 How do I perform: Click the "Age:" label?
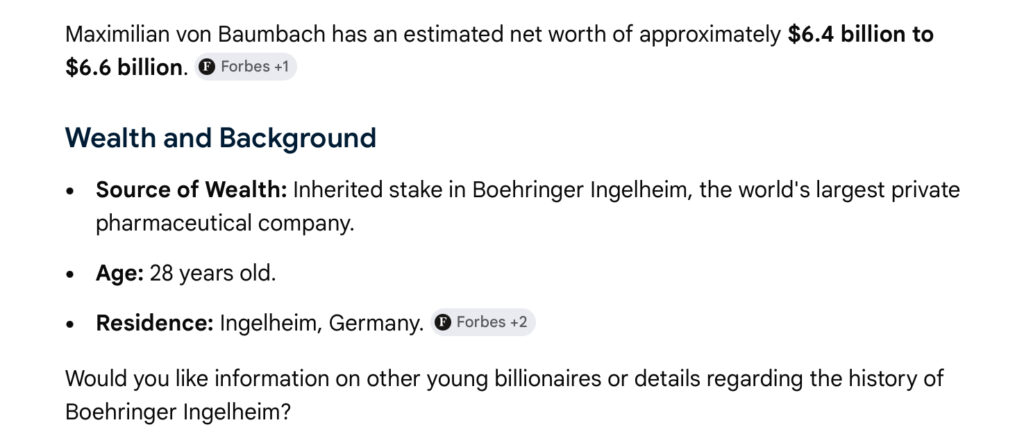(x=120, y=273)
